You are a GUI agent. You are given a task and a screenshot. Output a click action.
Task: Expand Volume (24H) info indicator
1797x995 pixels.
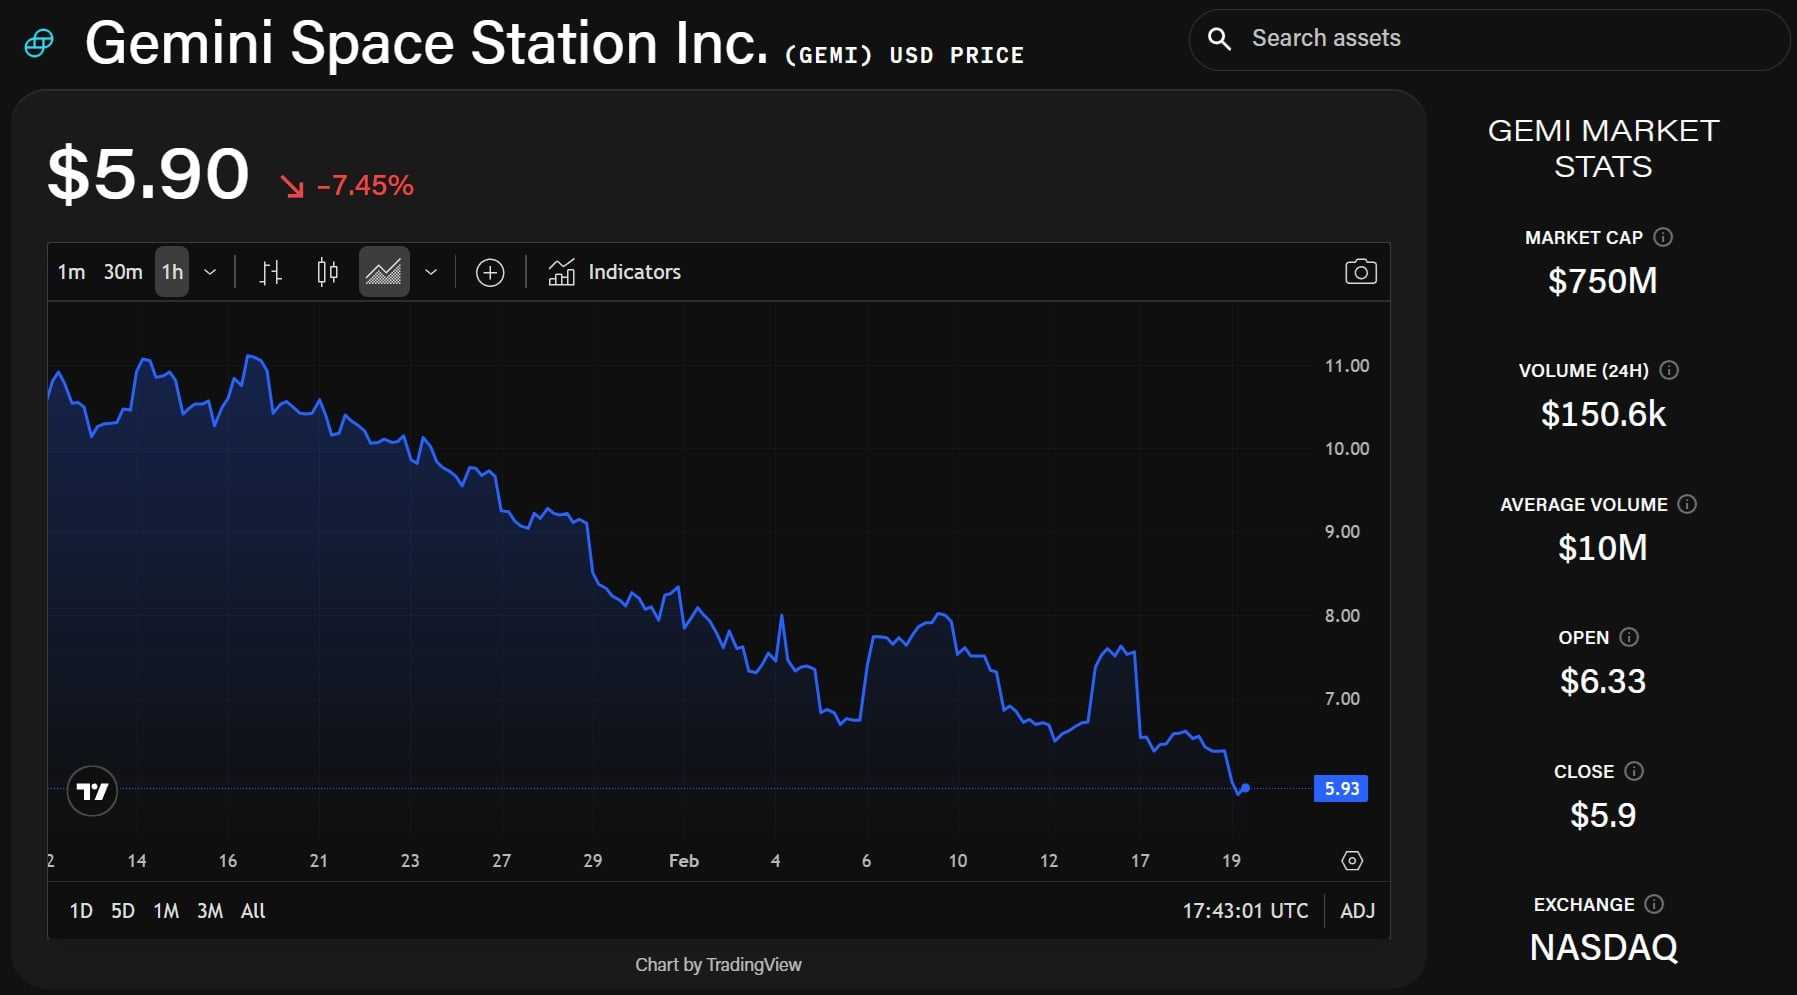click(1668, 370)
